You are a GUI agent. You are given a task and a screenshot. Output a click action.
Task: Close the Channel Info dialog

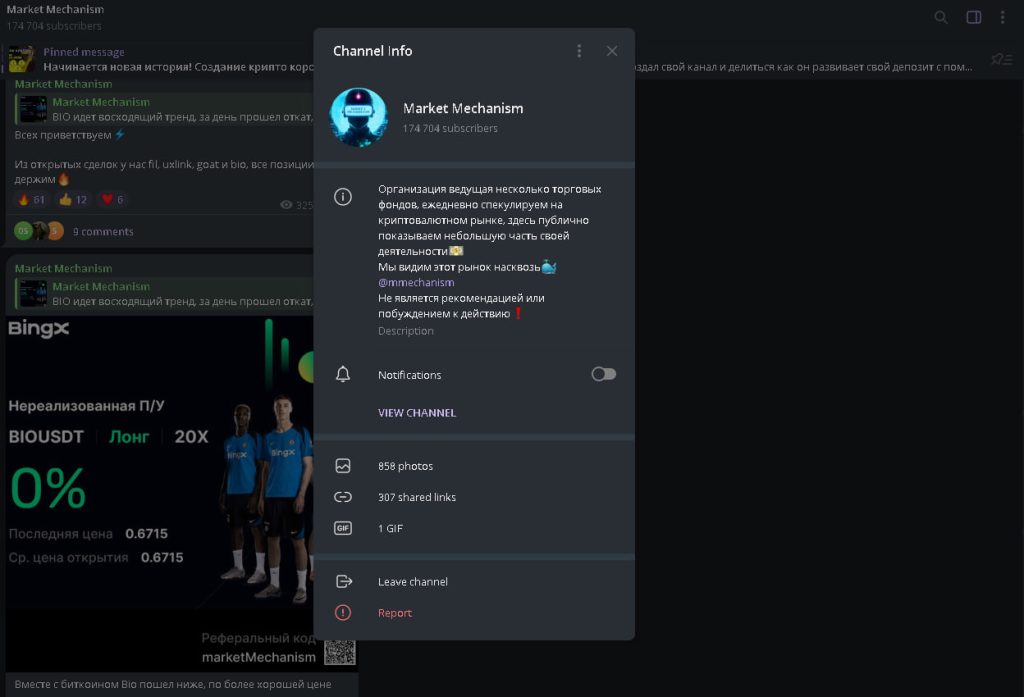(x=611, y=51)
